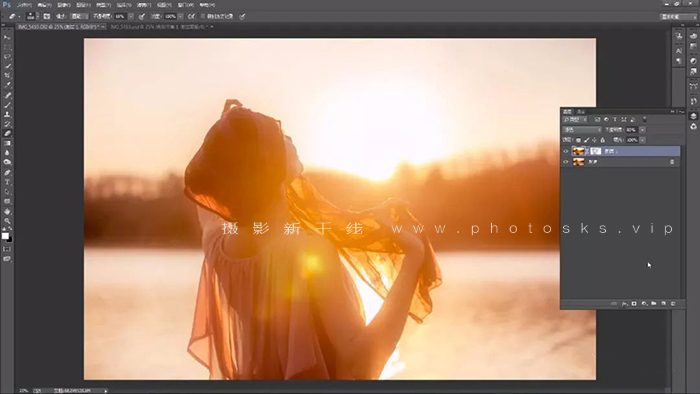The image size is (700, 394).
Task: Click the Add layer style fx icon
Action: point(624,304)
